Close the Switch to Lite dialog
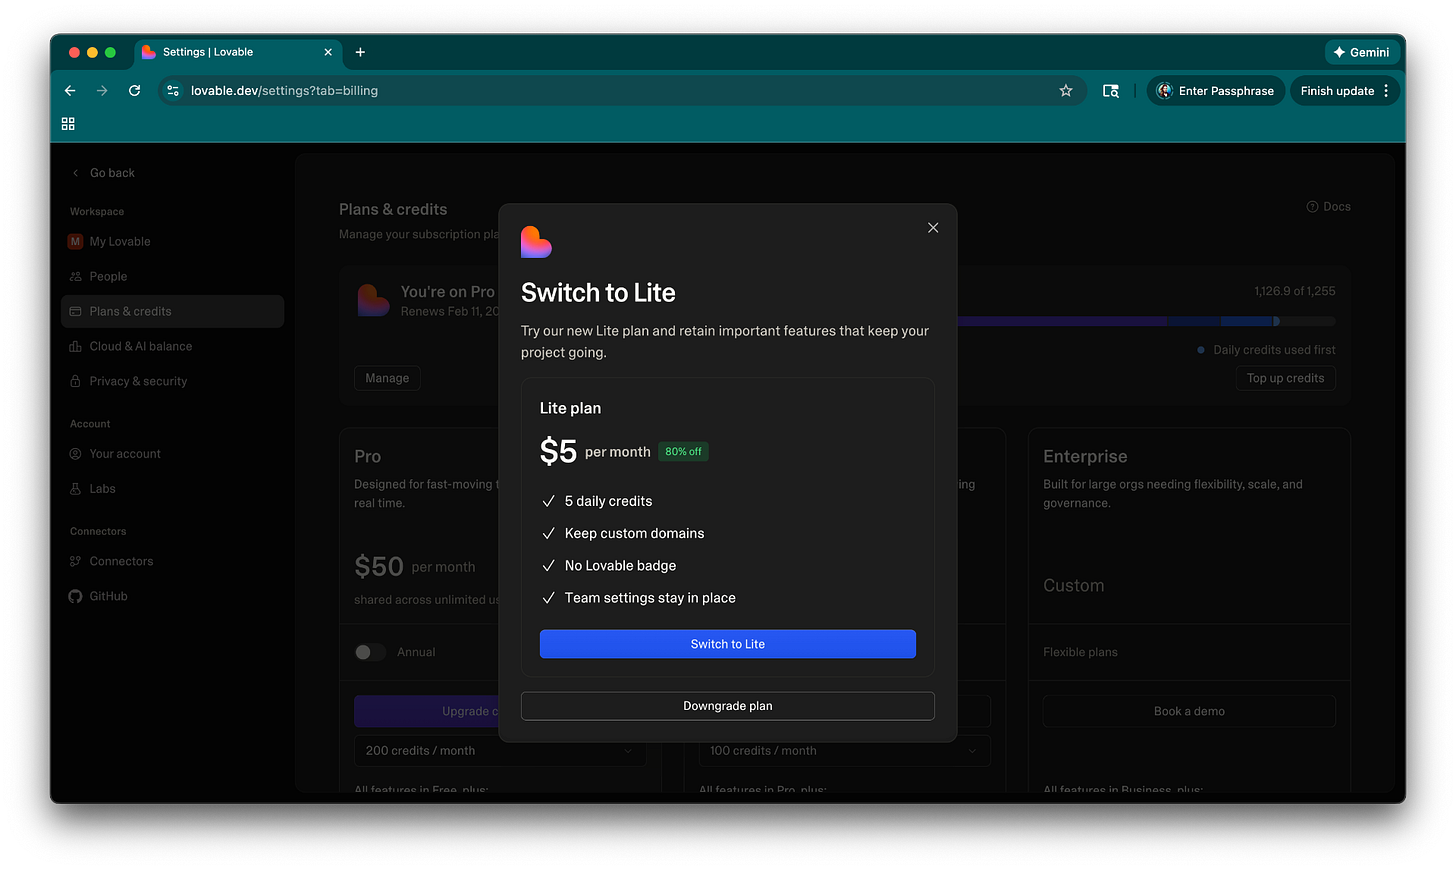The image size is (1456, 870). 933,228
